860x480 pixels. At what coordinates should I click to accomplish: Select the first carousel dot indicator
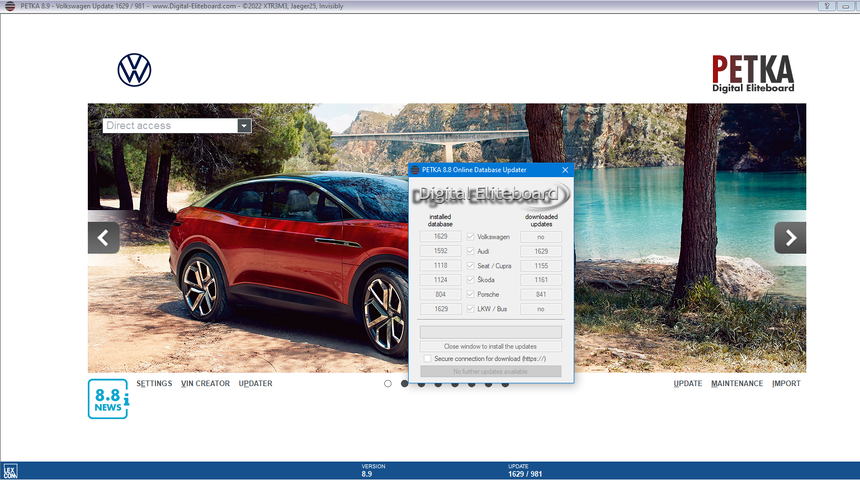click(x=388, y=383)
